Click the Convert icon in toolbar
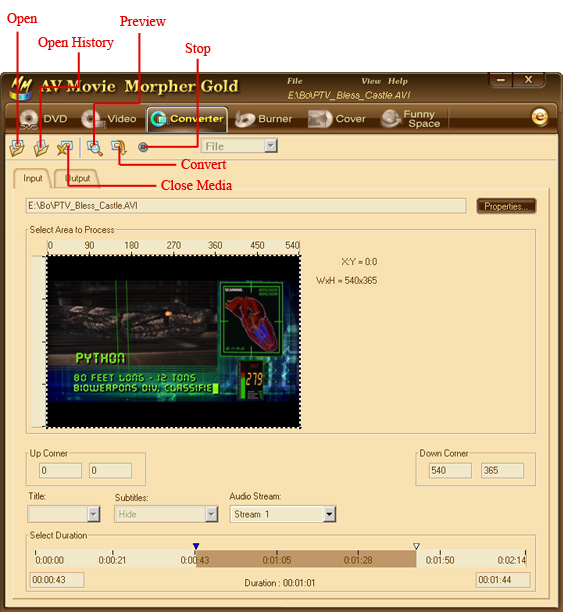This screenshot has height=612, width=563. [119, 147]
